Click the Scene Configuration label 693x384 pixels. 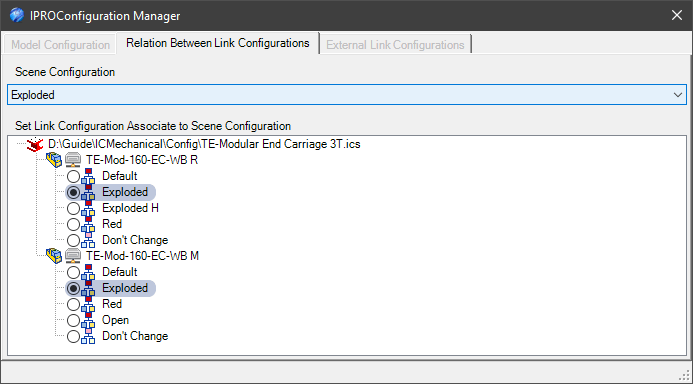pos(65,72)
